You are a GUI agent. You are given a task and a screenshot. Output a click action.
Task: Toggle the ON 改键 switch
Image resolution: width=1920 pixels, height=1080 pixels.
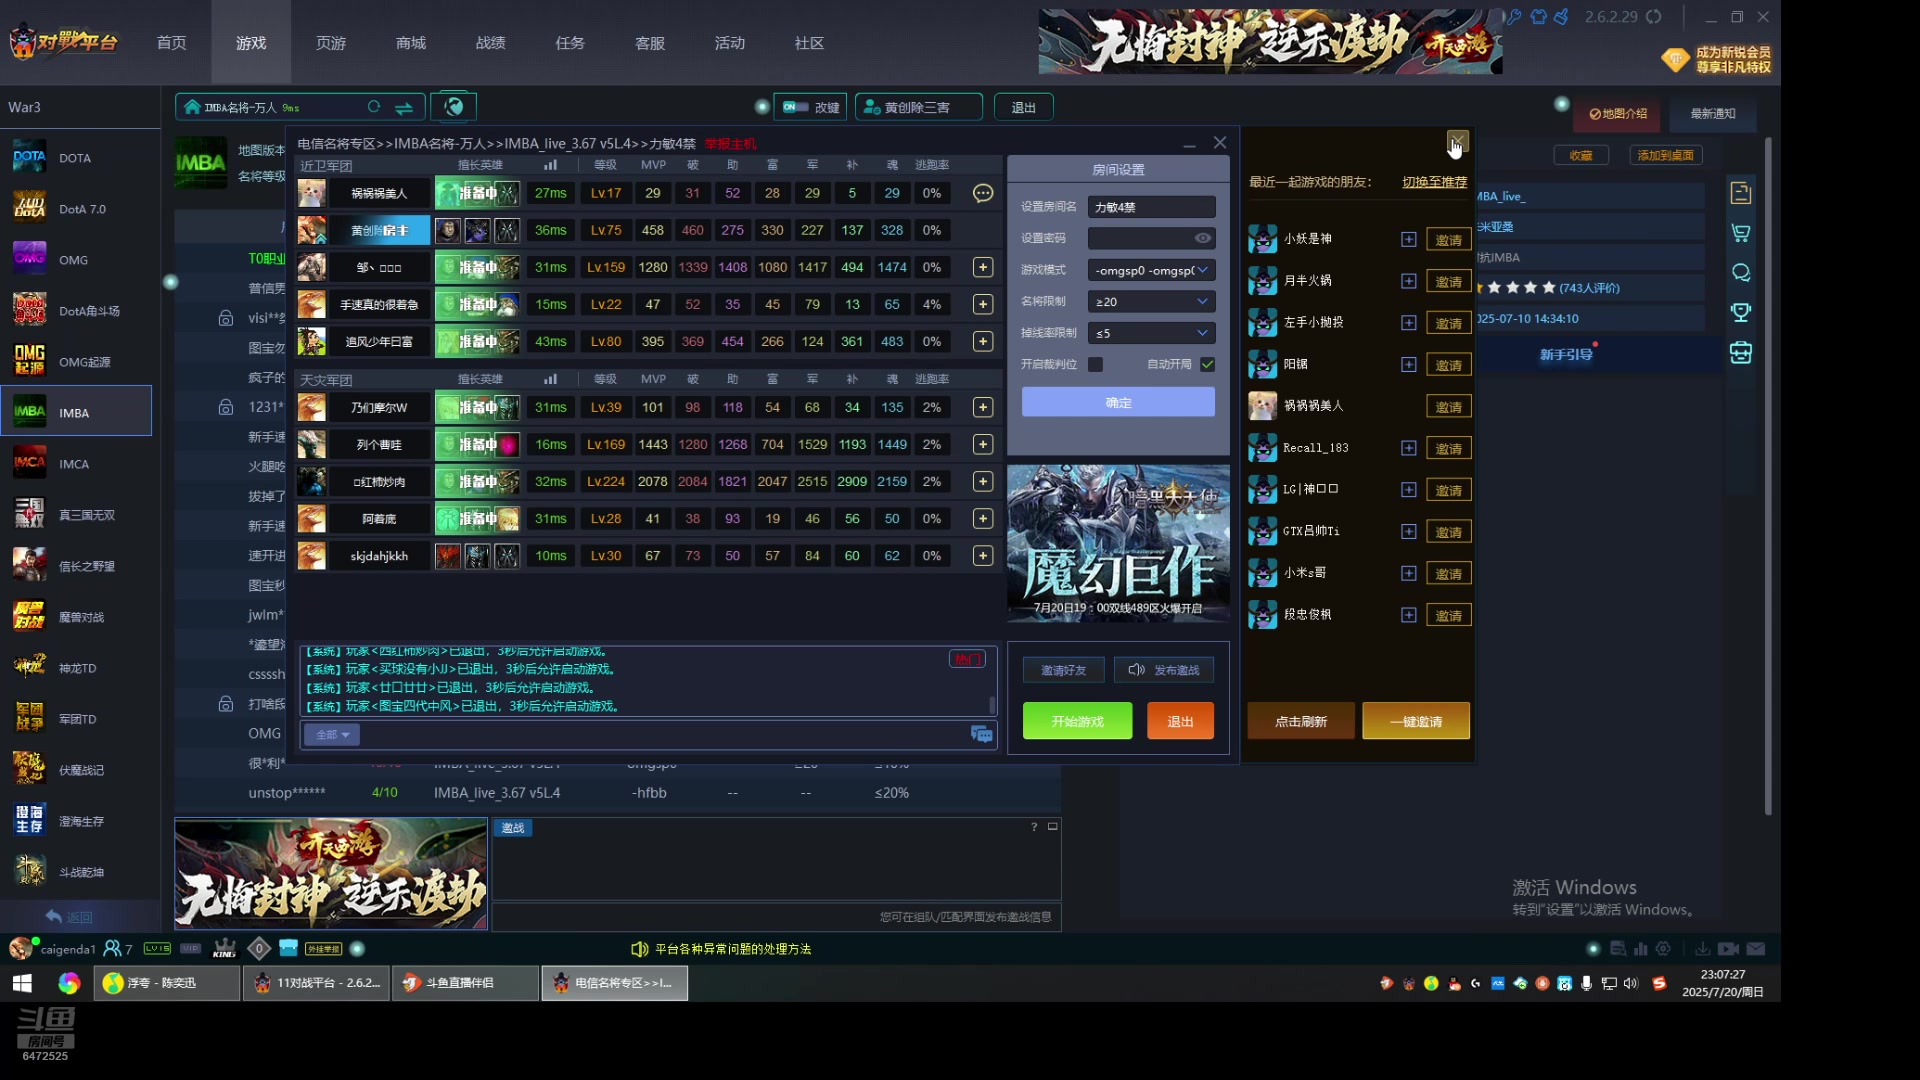[795, 107]
